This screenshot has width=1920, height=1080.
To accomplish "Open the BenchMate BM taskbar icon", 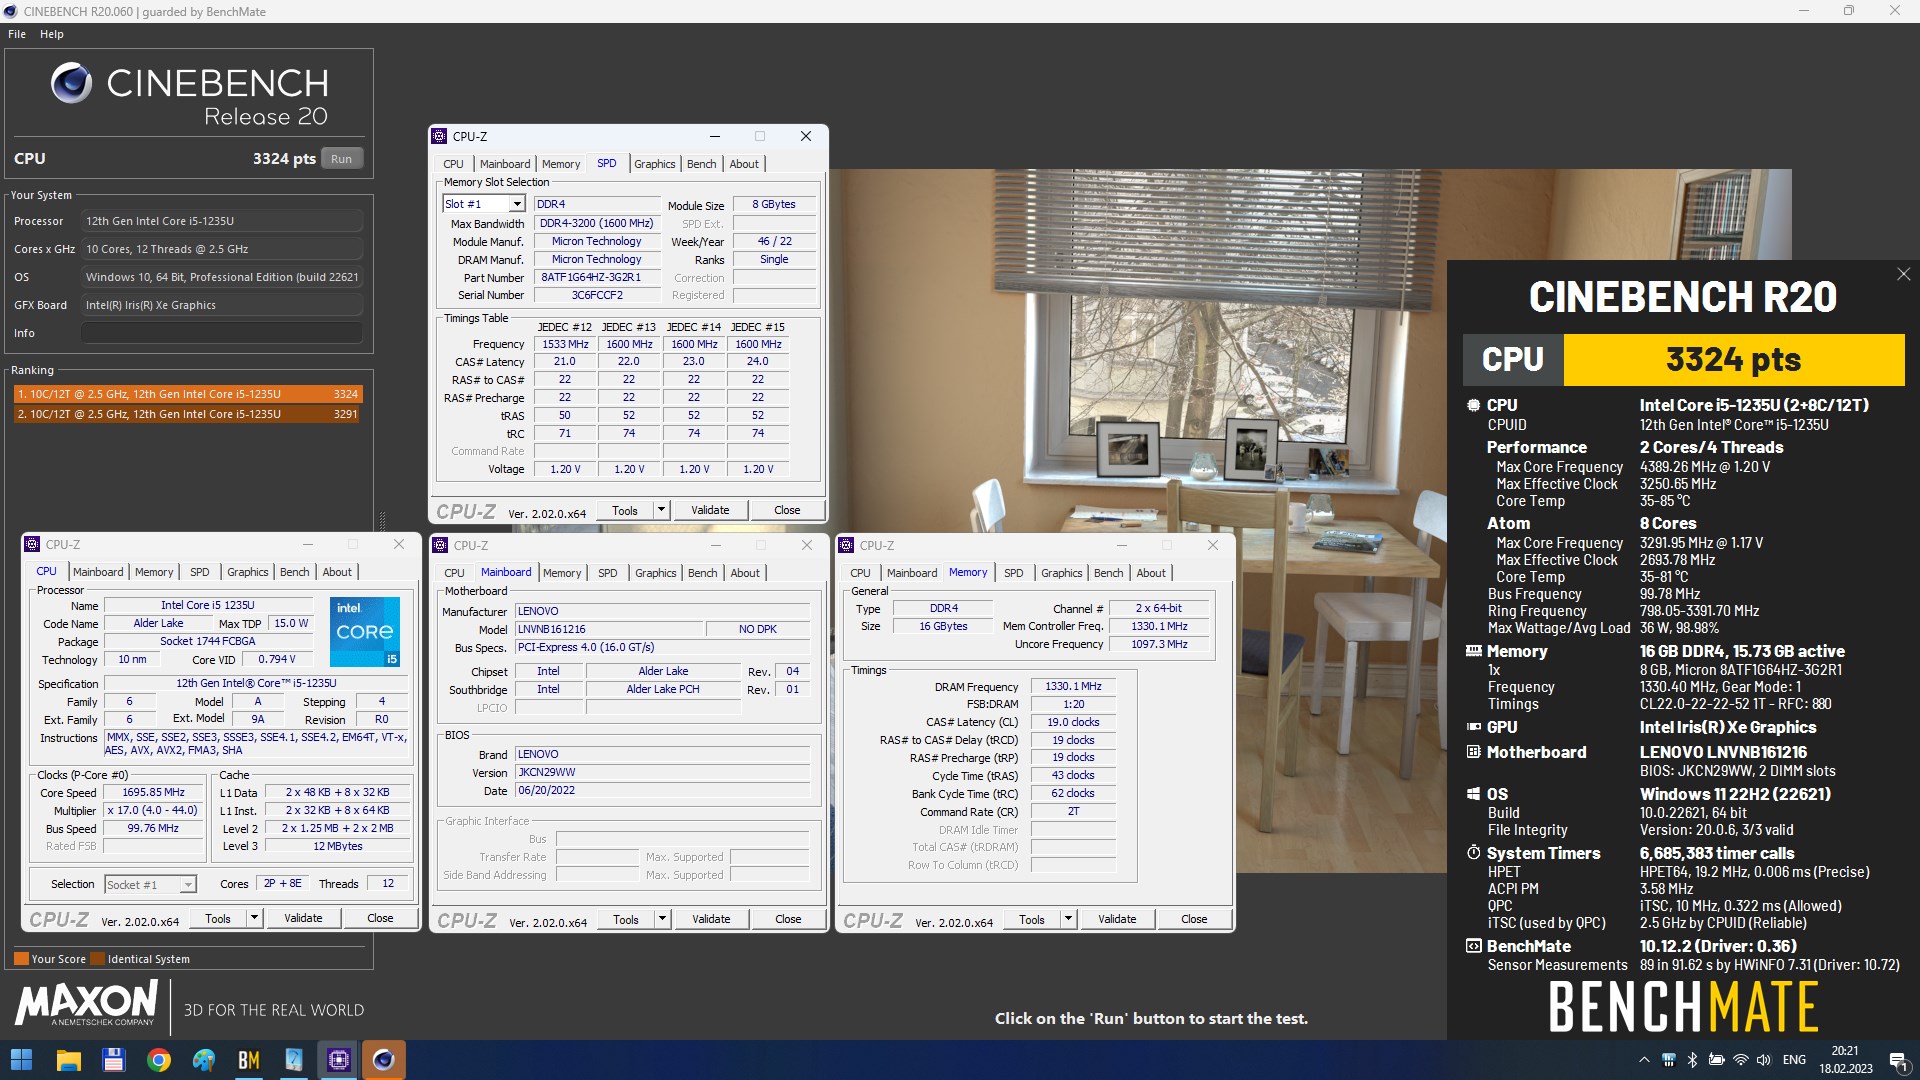I will [x=248, y=1060].
